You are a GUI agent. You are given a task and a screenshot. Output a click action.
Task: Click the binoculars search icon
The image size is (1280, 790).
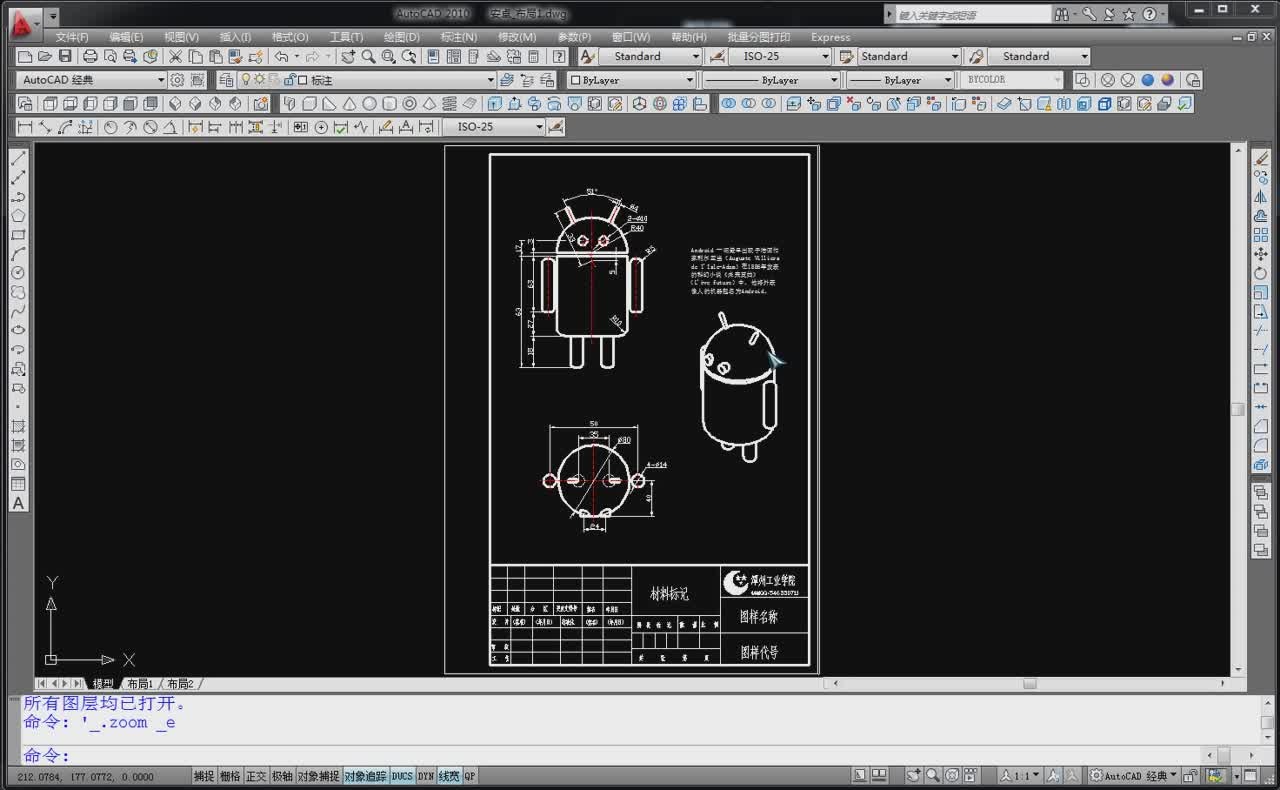pos(1061,14)
